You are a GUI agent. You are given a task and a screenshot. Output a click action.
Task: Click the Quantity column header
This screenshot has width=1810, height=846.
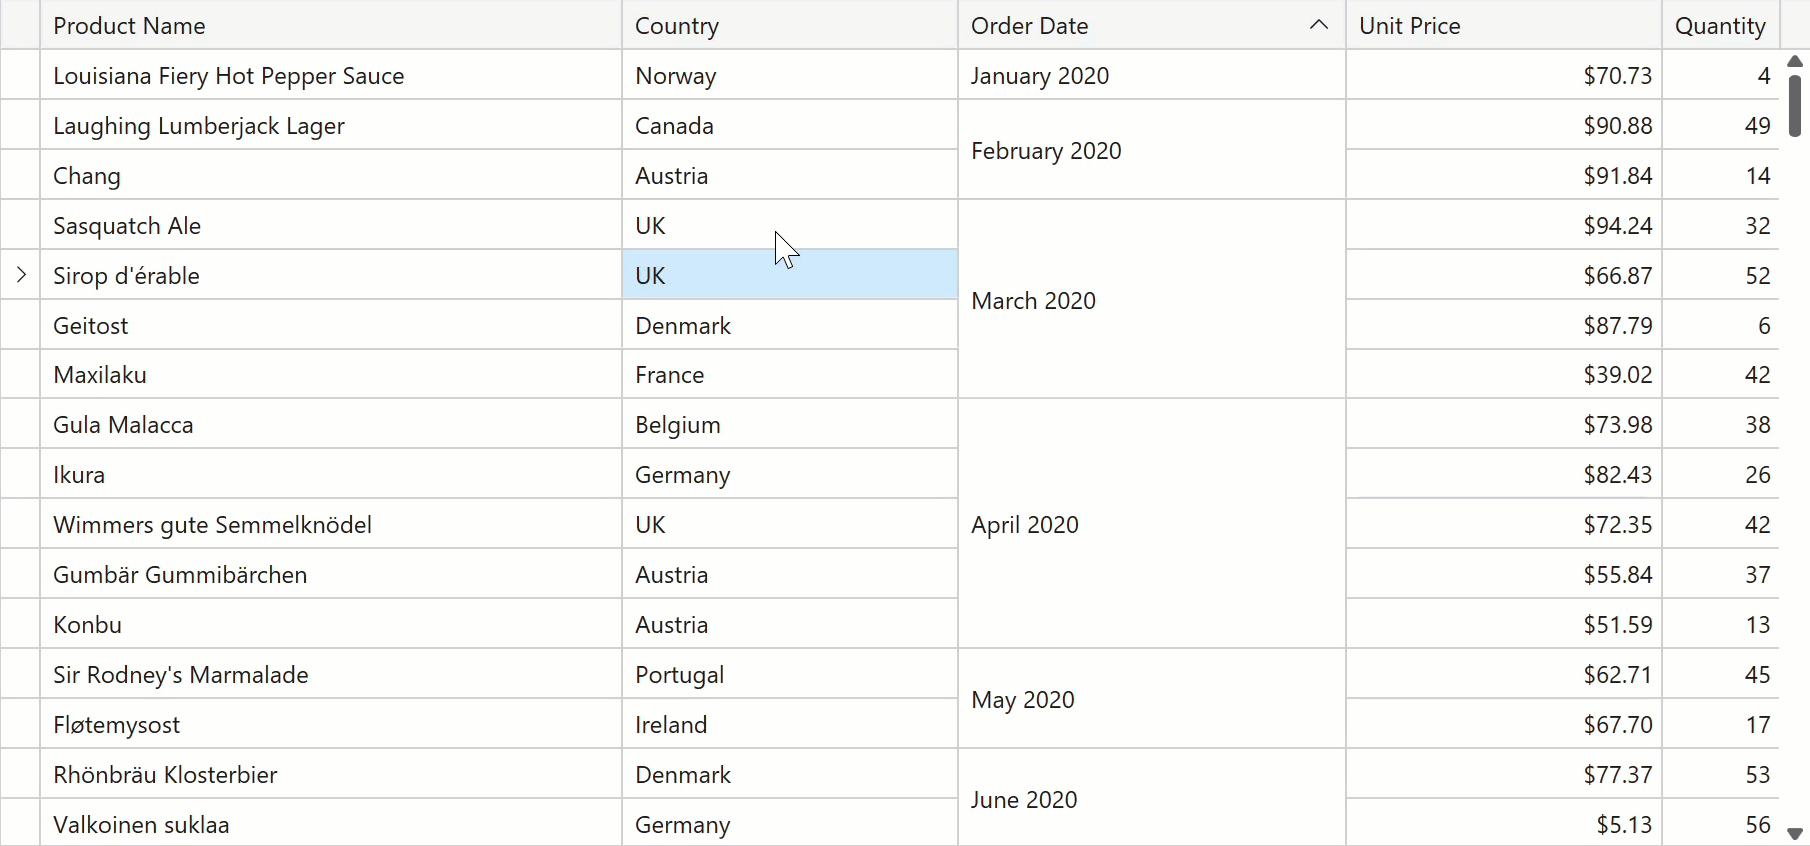click(1720, 25)
